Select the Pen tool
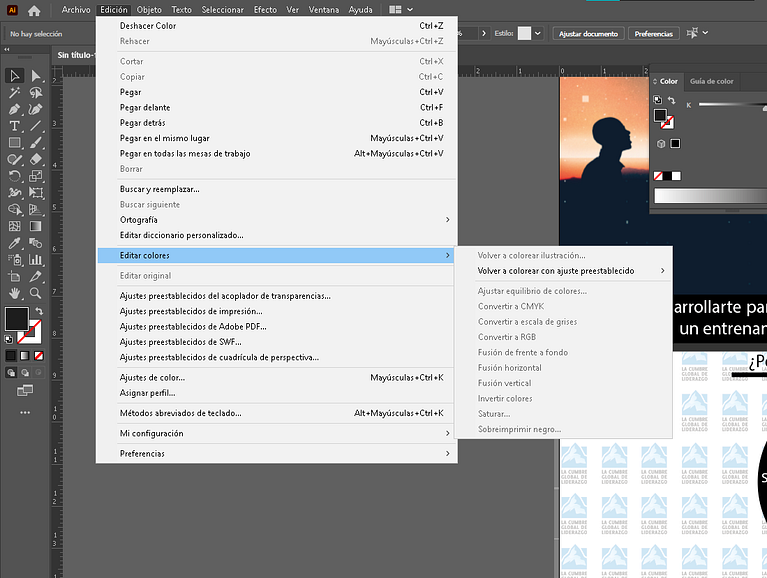This screenshot has width=767, height=578. click(15, 109)
